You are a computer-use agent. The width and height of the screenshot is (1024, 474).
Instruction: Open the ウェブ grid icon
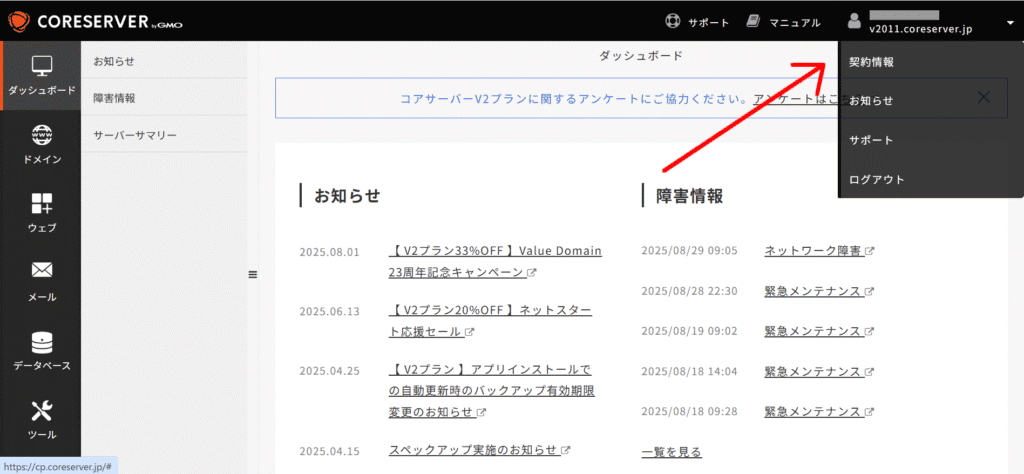pyautogui.click(x=42, y=203)
